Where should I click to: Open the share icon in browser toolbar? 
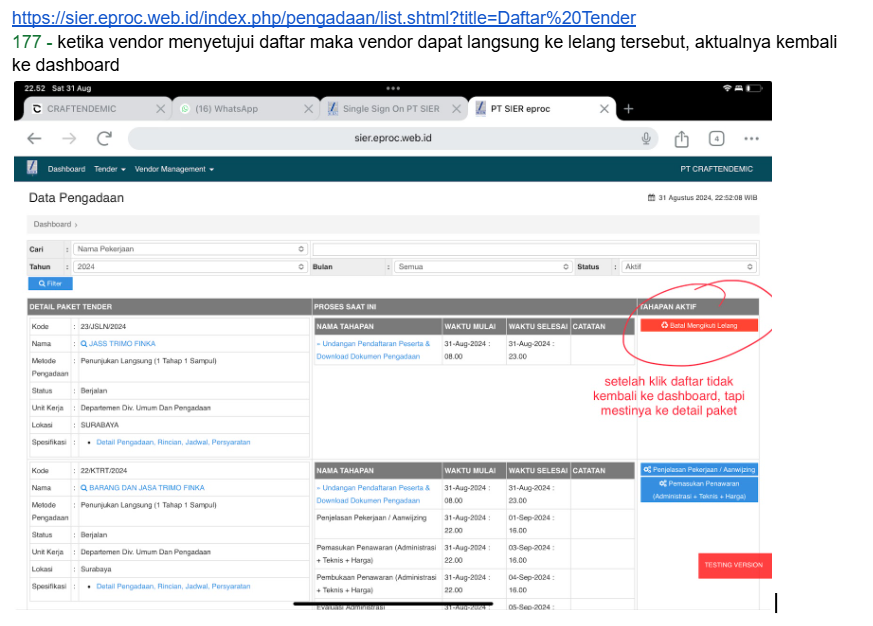pyautogui.click(x=682, y=139)
